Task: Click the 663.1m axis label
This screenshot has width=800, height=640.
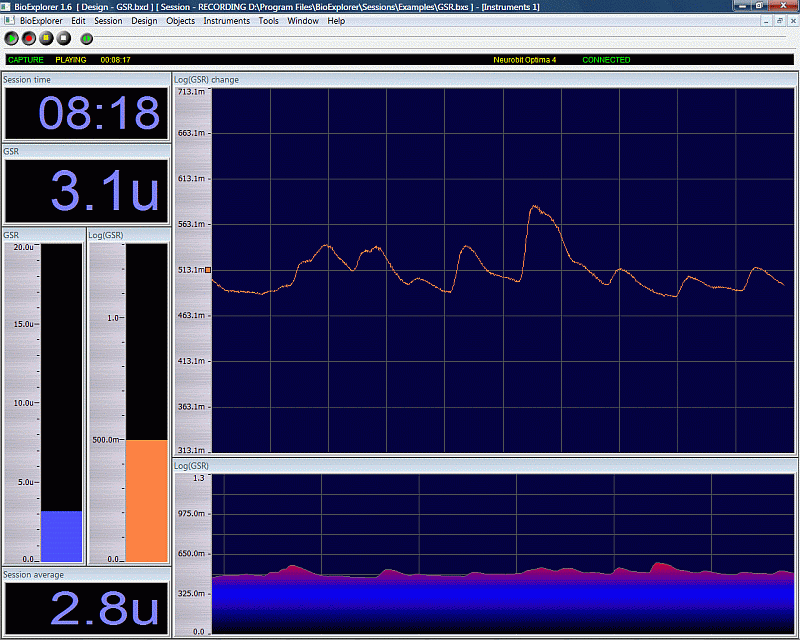Action: click(191, 133)
